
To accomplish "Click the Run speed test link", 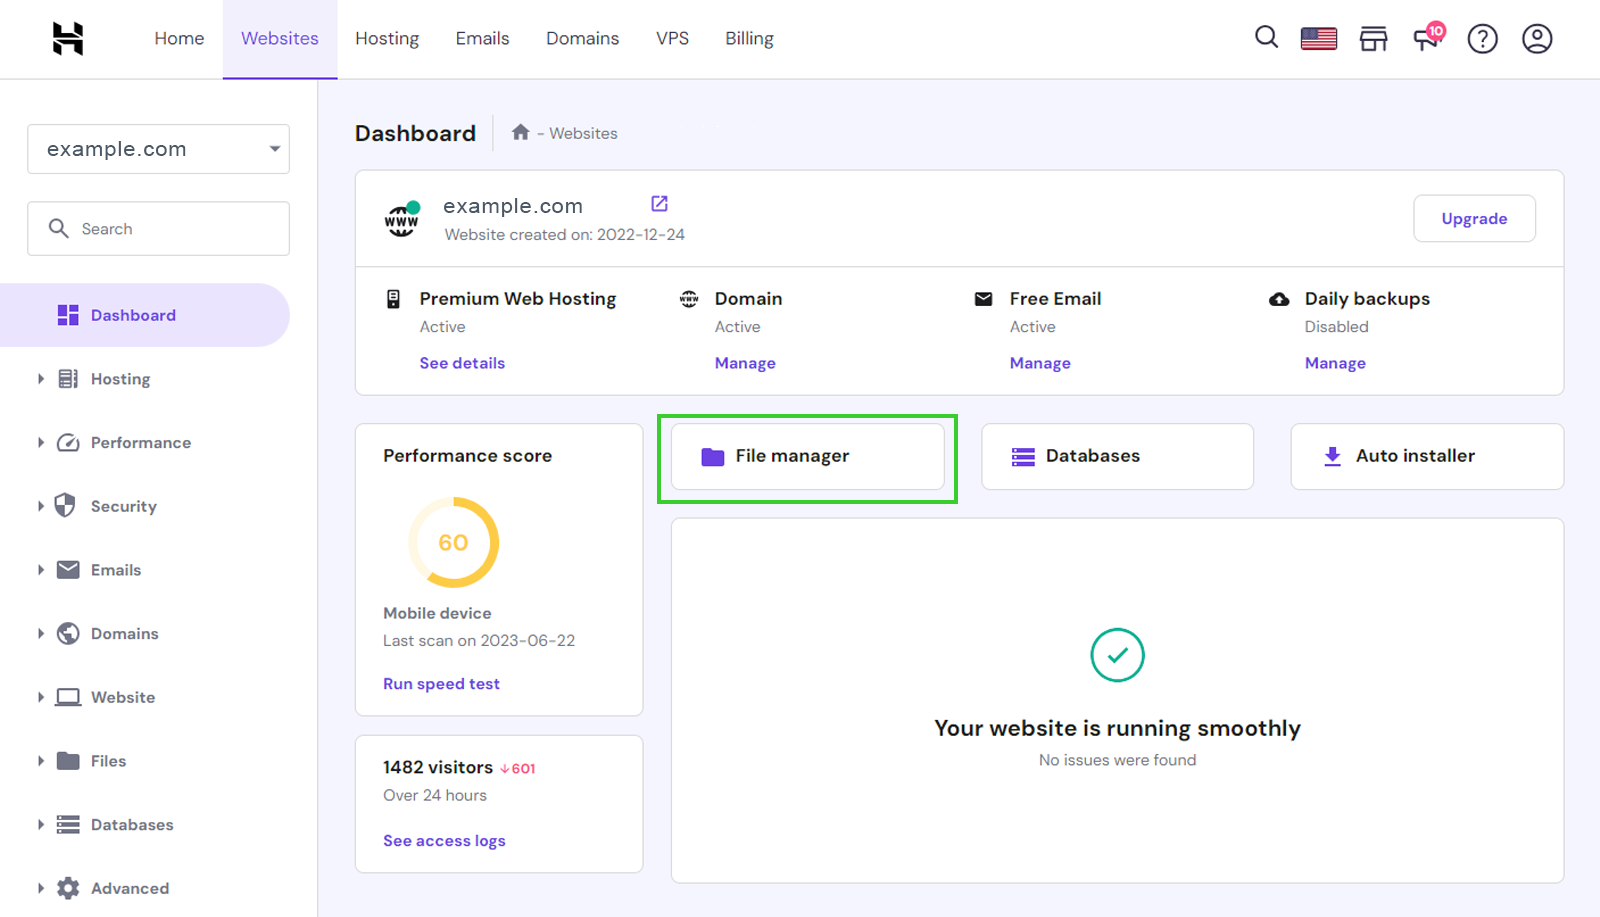I will click(441, 684).
